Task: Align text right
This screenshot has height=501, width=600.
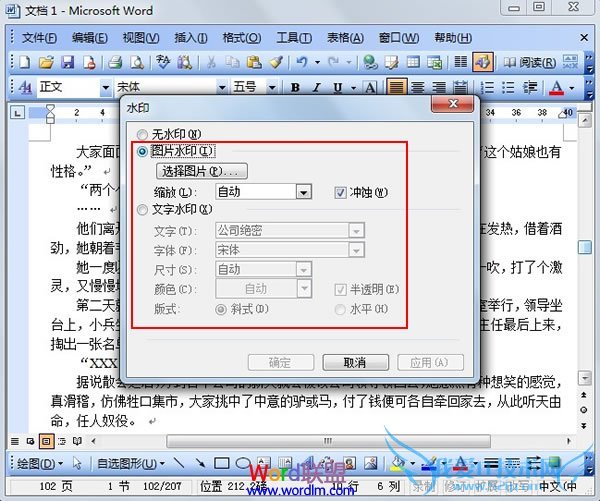Action: point(439,88)
